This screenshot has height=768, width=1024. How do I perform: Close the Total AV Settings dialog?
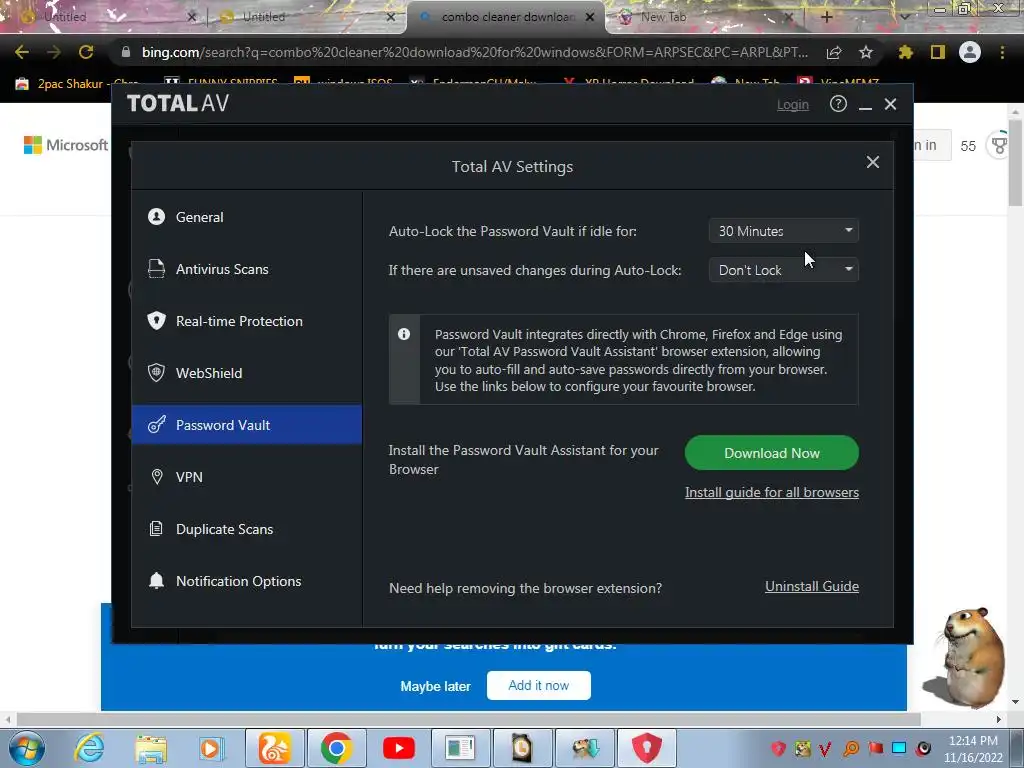[872, 162]
